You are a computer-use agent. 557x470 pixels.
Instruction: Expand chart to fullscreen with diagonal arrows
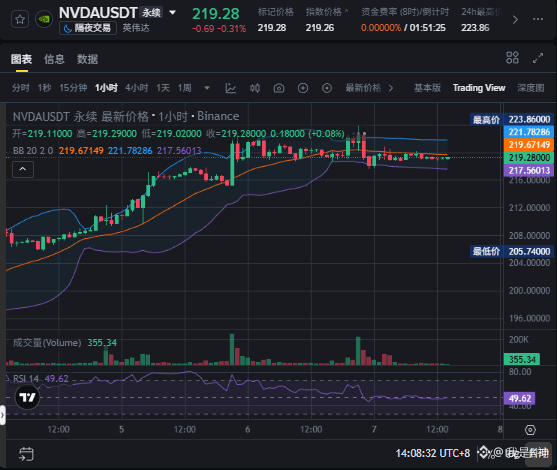click(x=538, y=58)
